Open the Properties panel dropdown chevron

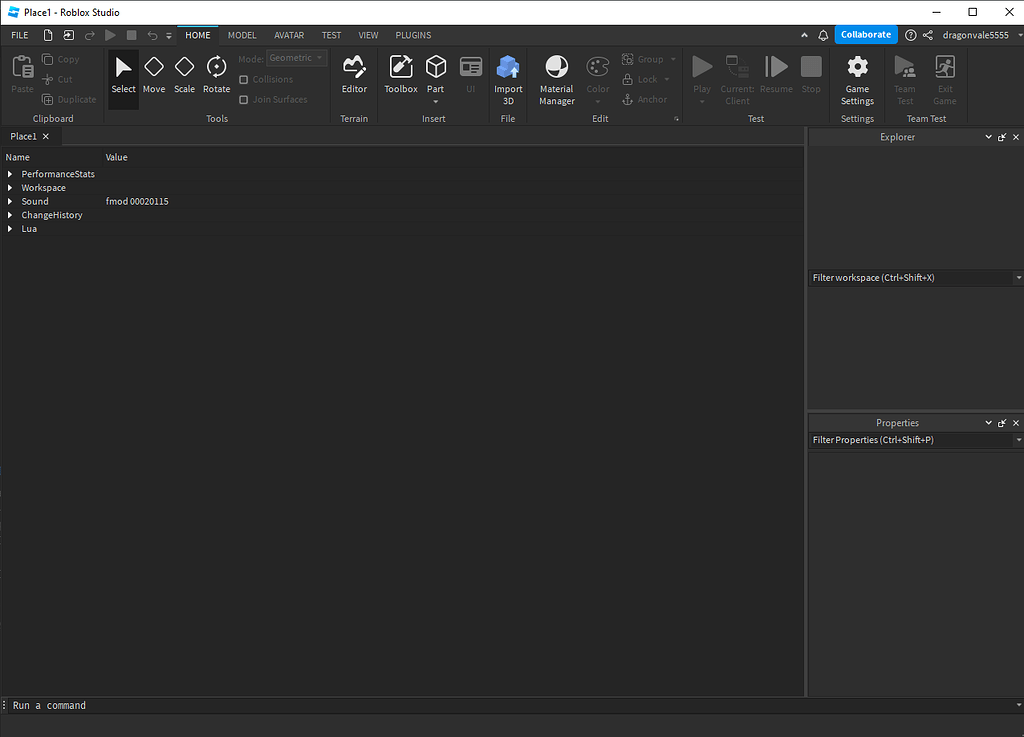coord(988,423)
